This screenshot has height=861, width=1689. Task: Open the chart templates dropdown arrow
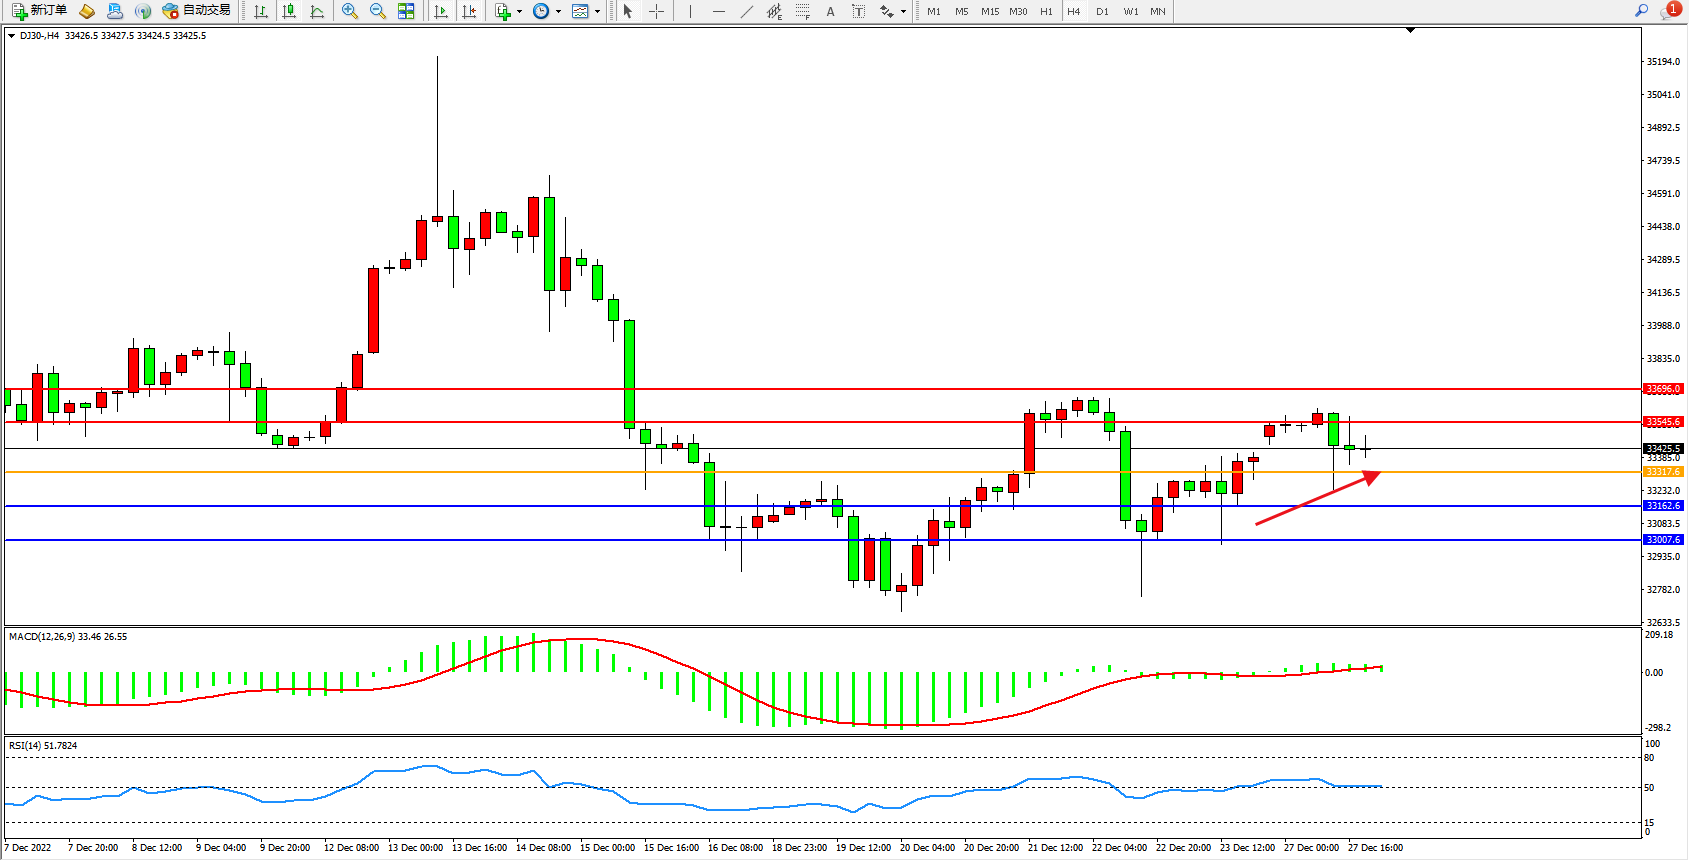pos(597,12)
